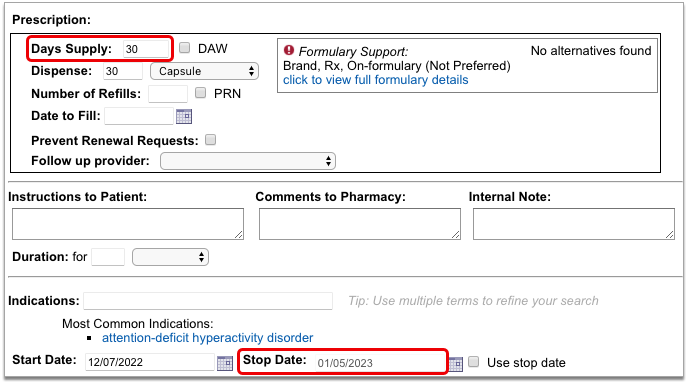Screen dimensions: 687x382
Task: Click the red Formulary Support alert icon
Action: [x=289, y=50]
